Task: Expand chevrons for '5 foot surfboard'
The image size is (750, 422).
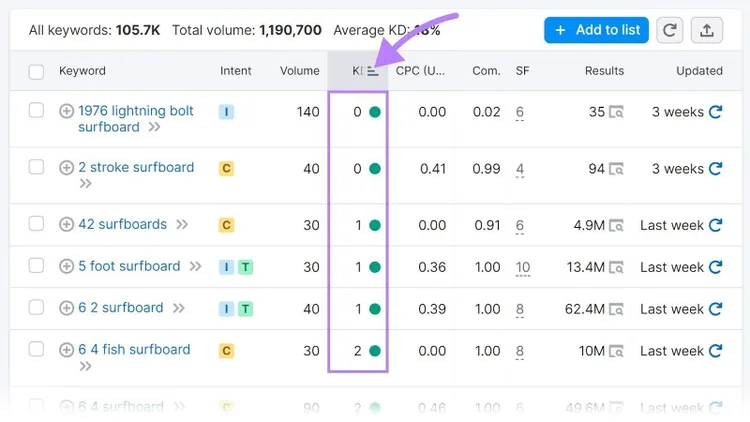Action: 195,266
